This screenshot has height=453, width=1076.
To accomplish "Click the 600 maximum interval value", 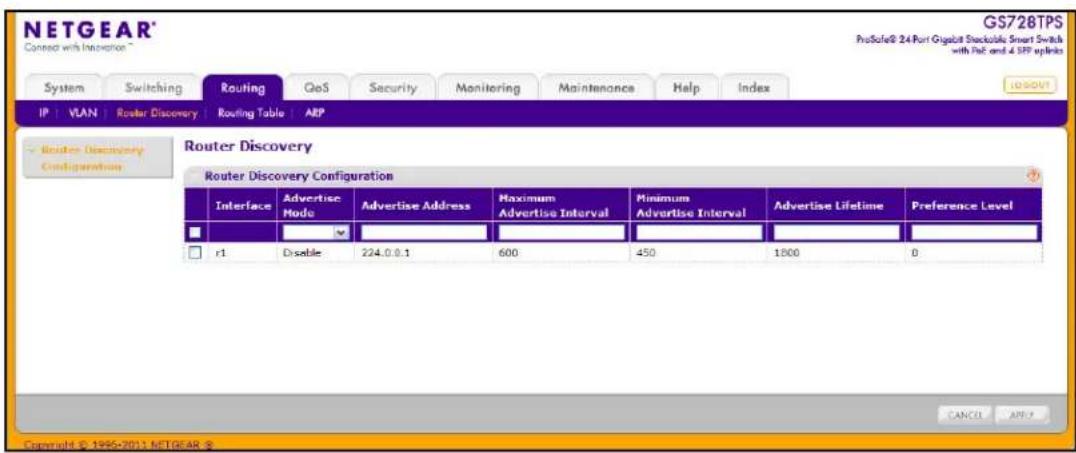I will coord(508,253).
